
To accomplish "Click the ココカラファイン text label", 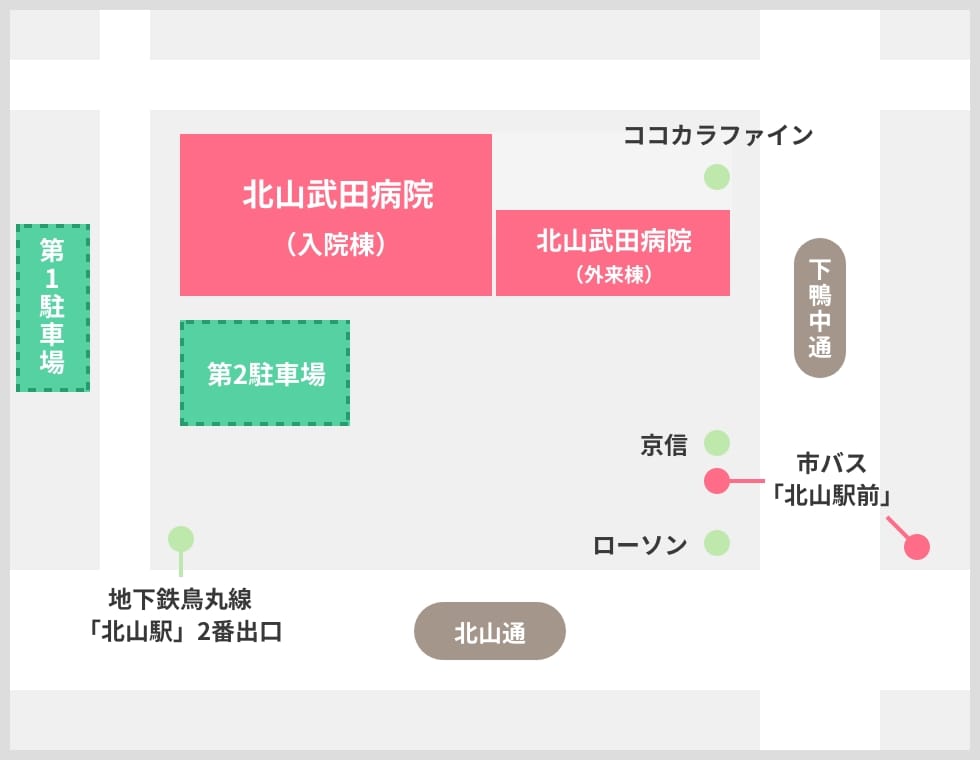I will tap(718, 135).
